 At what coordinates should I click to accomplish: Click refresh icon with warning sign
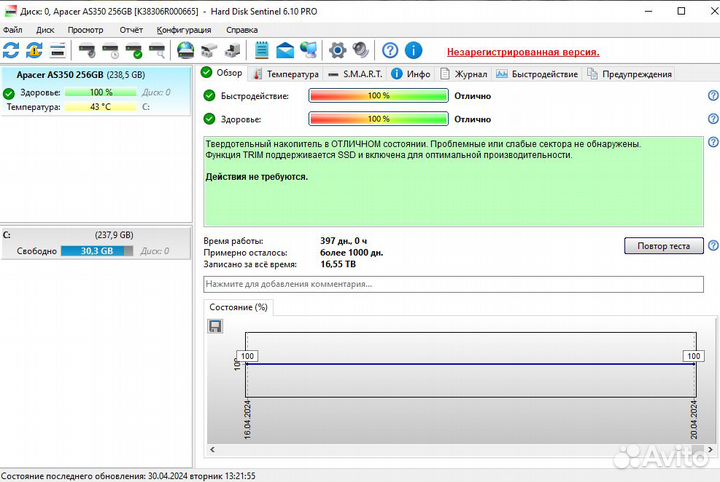(x=34, y=50)
